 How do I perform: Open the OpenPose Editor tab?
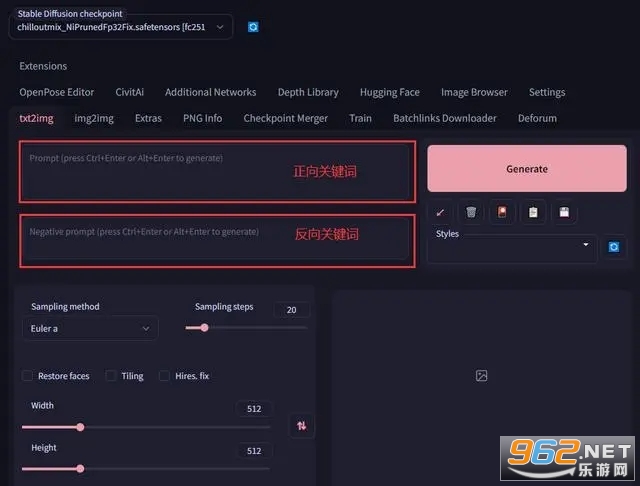[57, 92]
